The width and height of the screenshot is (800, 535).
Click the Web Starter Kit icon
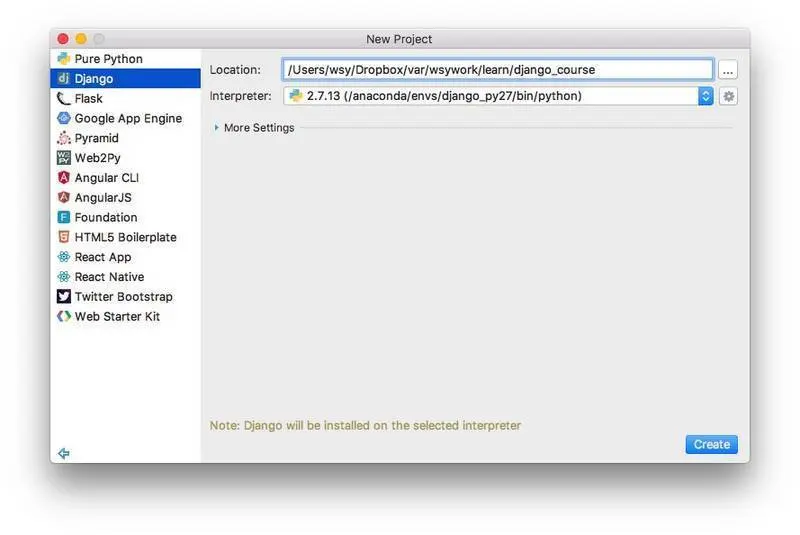(64, 316)
